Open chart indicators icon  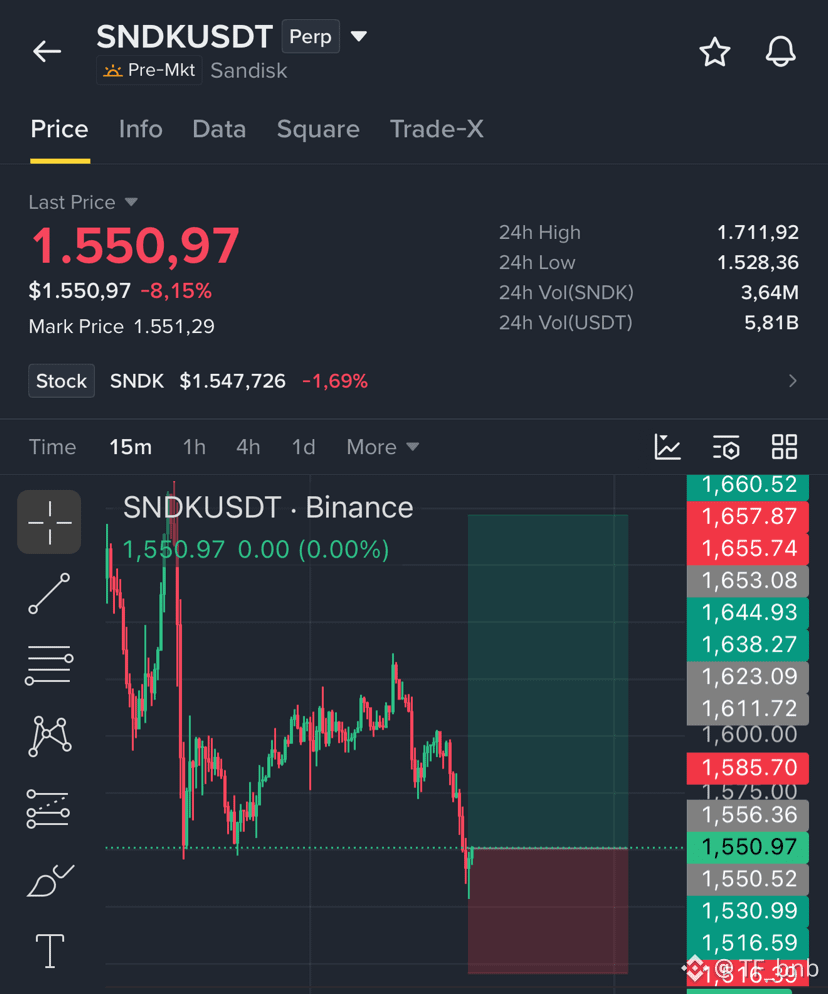pyautogui.click(x=667, y=447)
